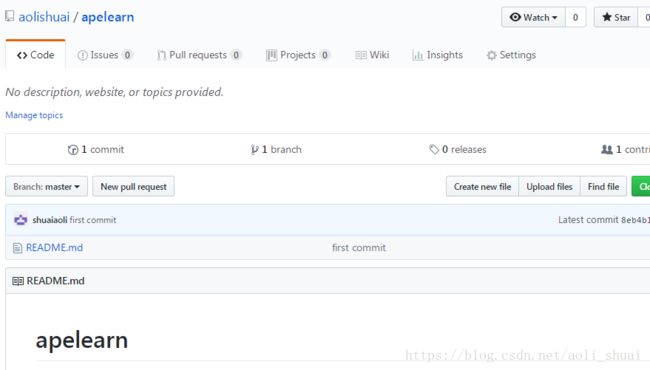650x370 pixels.
Task: Select the Code tab
Action: point(36,55)
